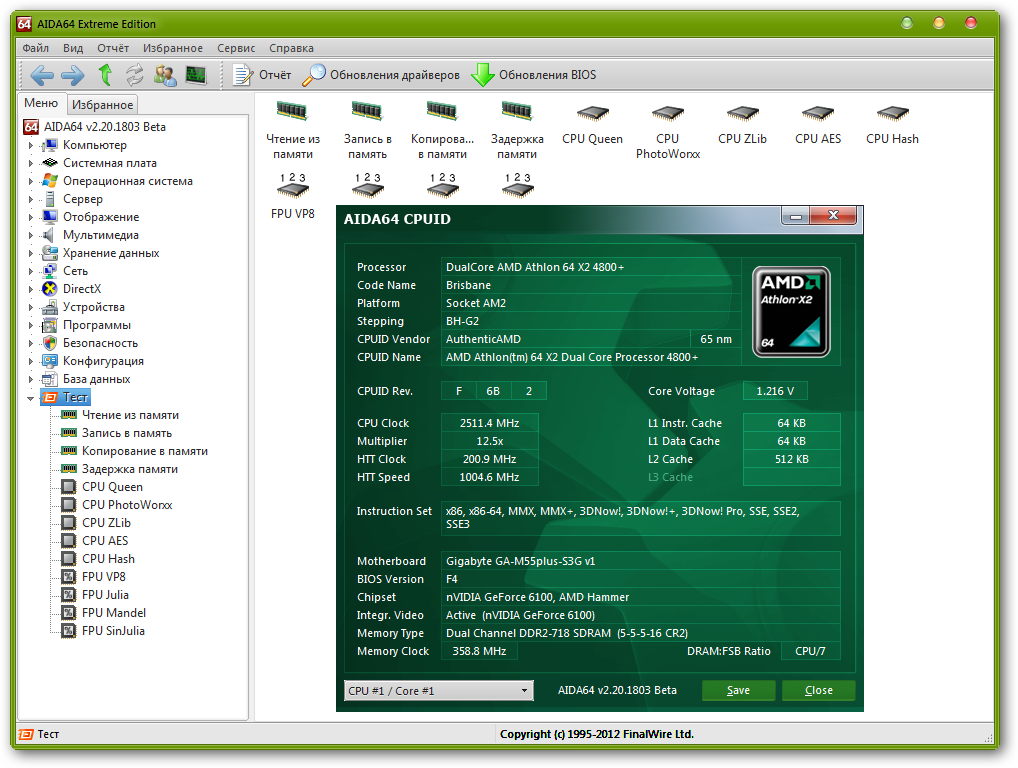Viewport: 1018px width, 768px height.
Task: Open the Вид menu
Action: pyautogui.click(x=73, y=48)
